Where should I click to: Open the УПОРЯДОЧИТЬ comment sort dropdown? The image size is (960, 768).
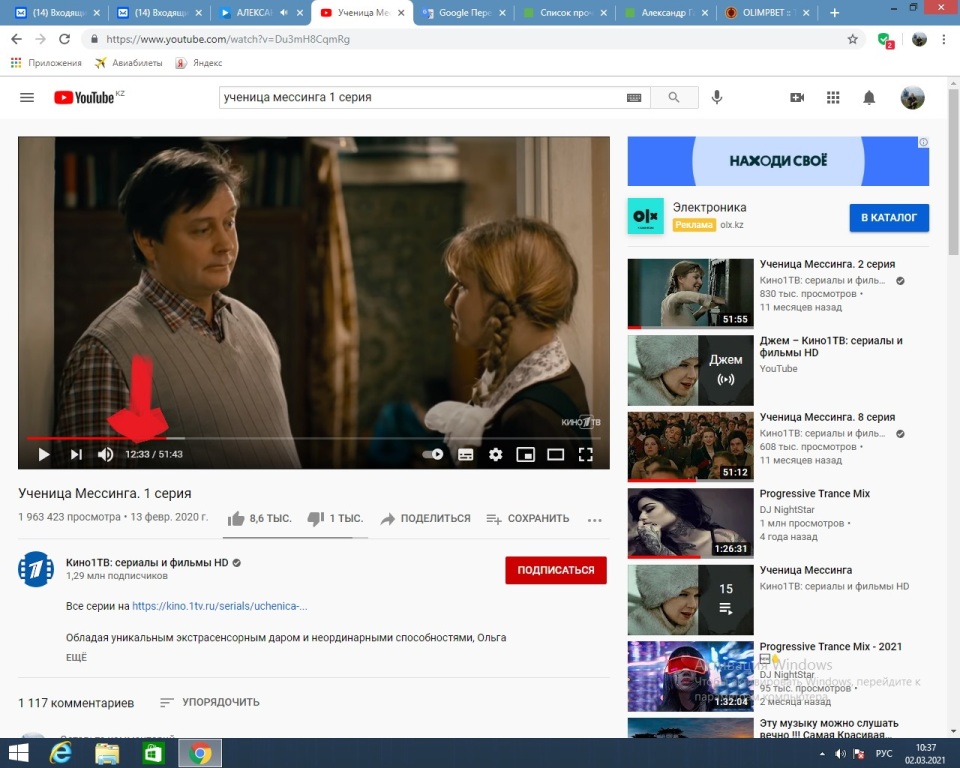pyautogui.click(x=210, y=702)
